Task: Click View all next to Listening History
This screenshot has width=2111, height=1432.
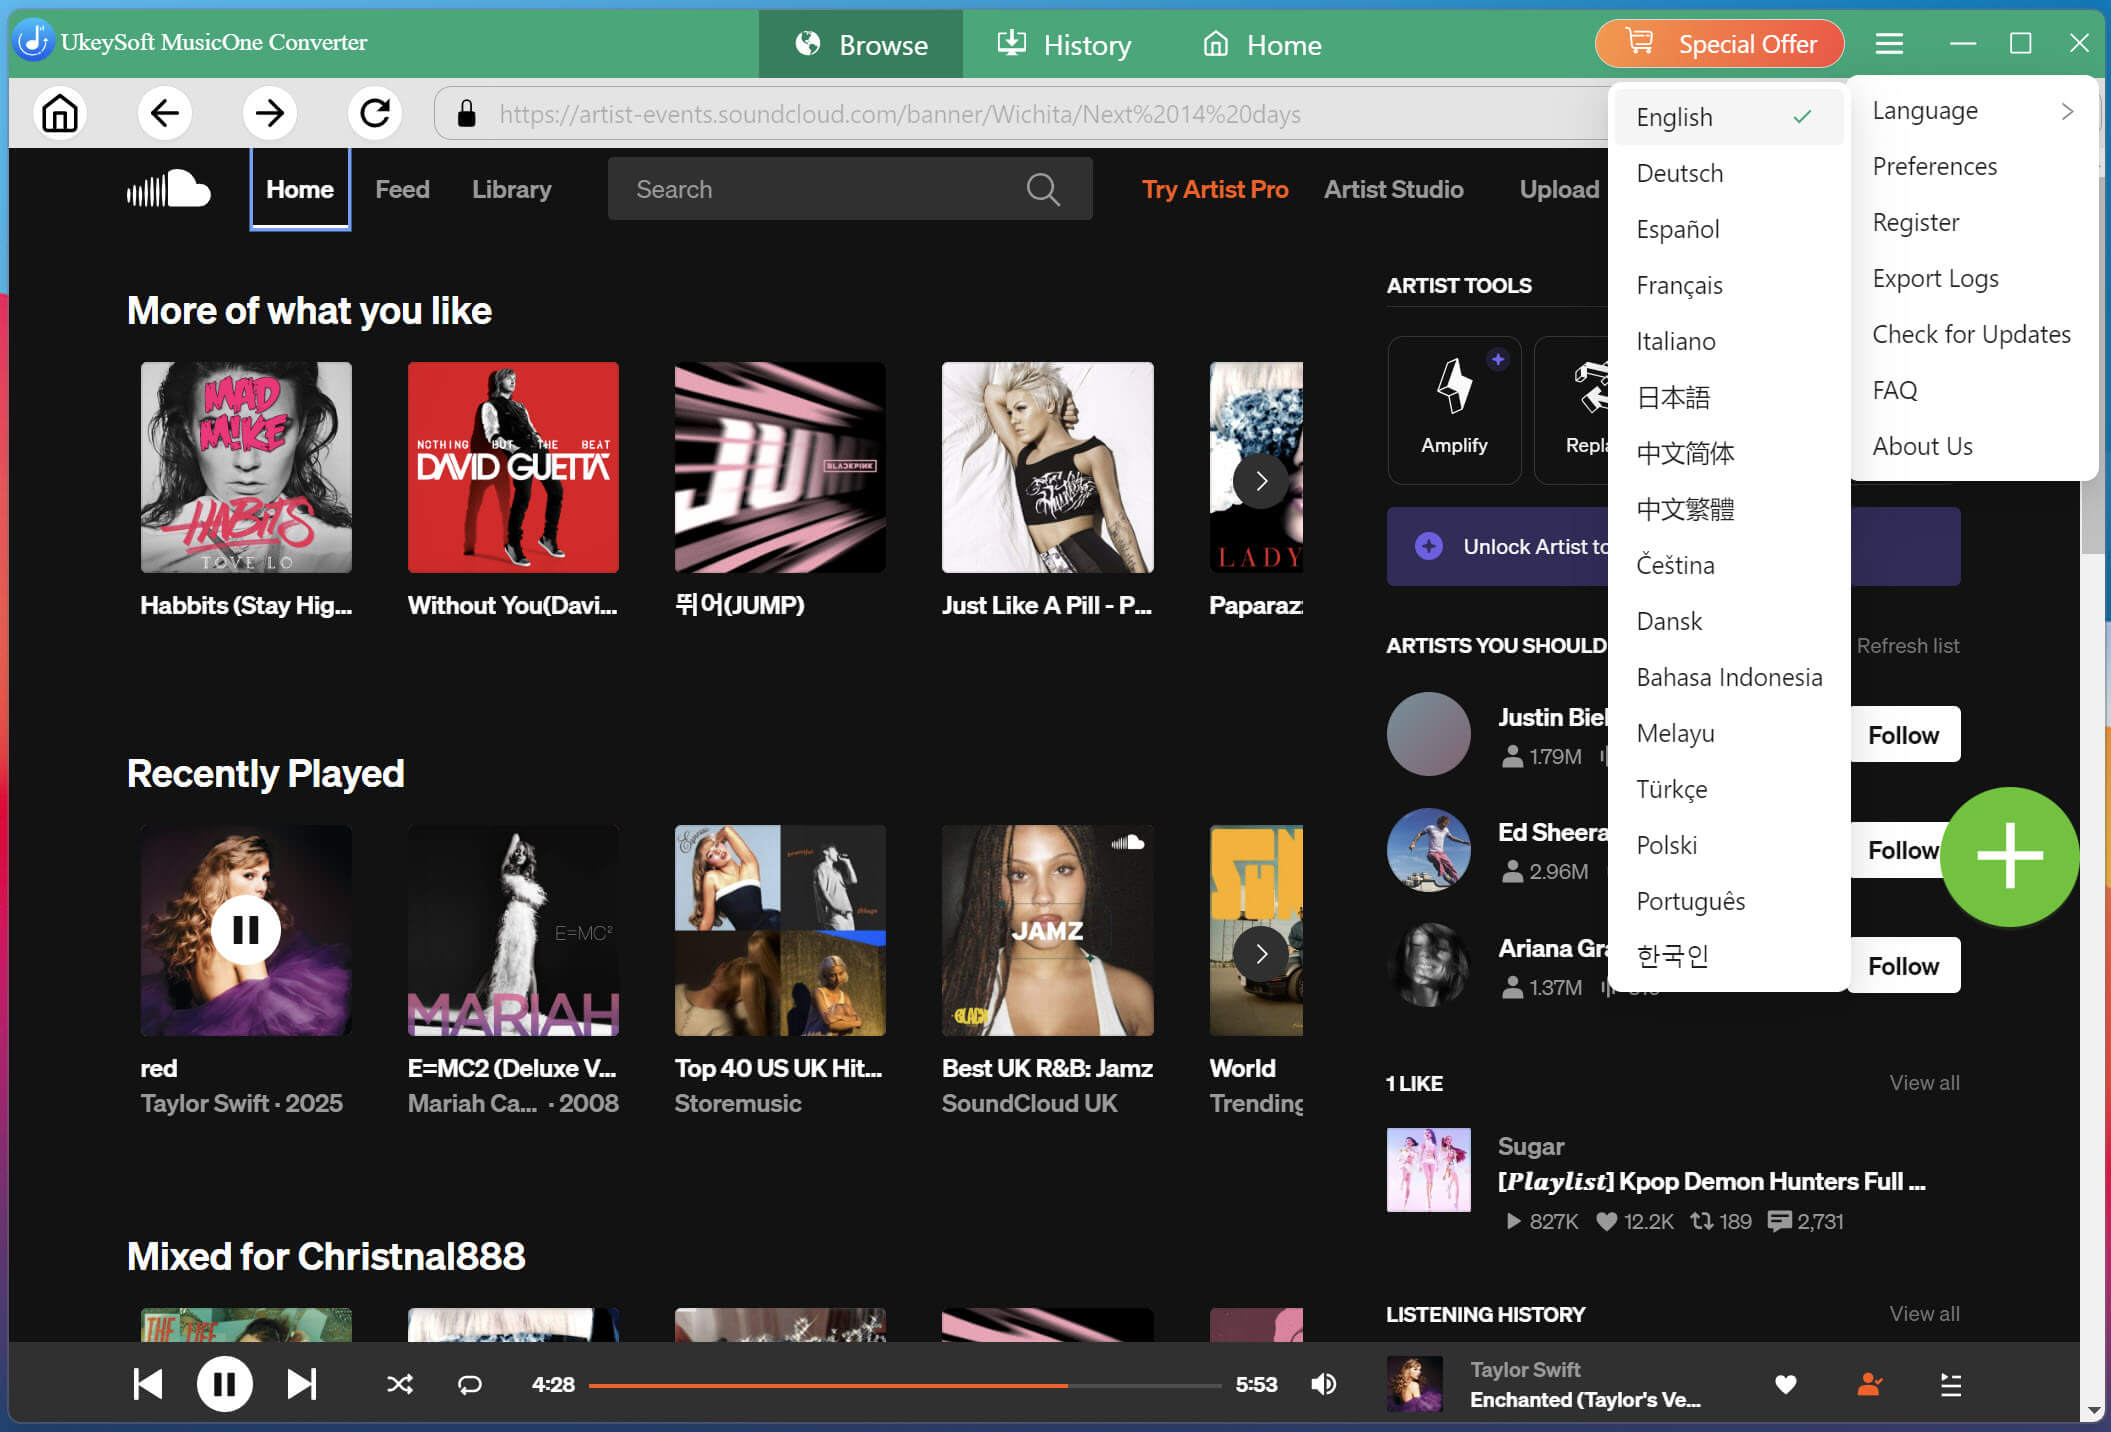Action: coord(1924,1314)
